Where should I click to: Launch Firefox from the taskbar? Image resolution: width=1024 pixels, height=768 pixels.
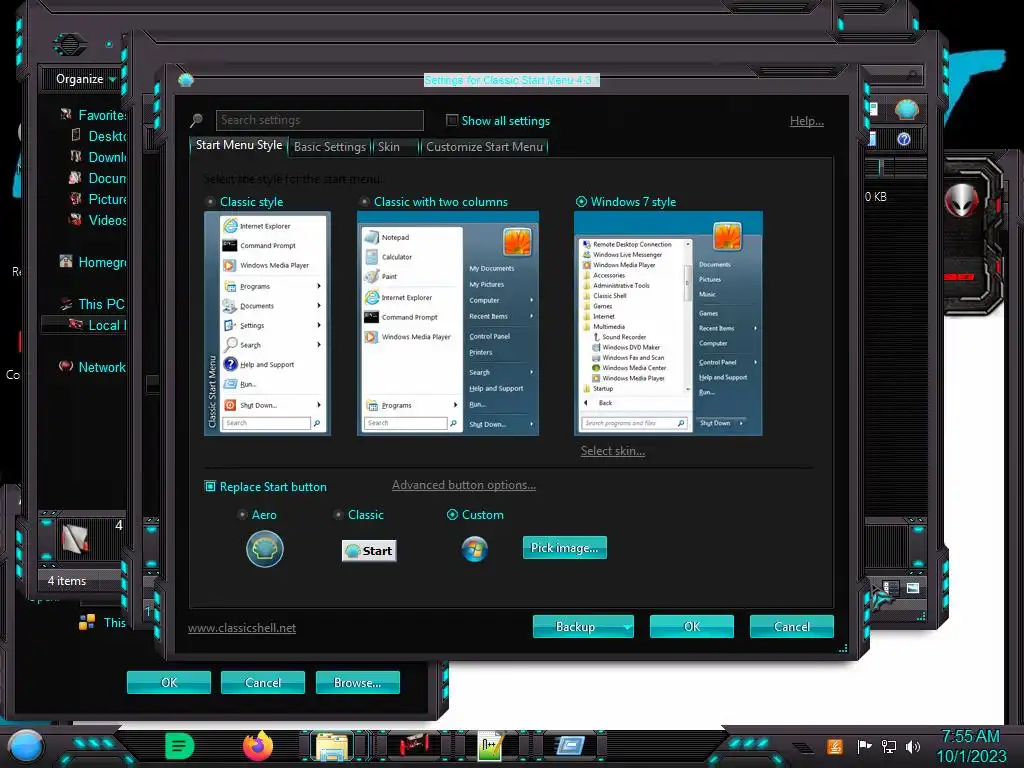pos(258,746)
